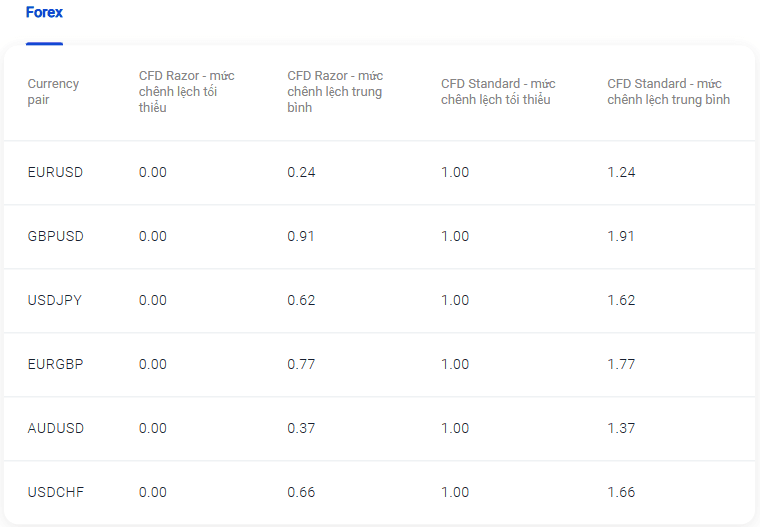The height and width of the screenshot is (530, 761).
Task: Click the CFD Razor minimum spread header
Action: point(186,91)
